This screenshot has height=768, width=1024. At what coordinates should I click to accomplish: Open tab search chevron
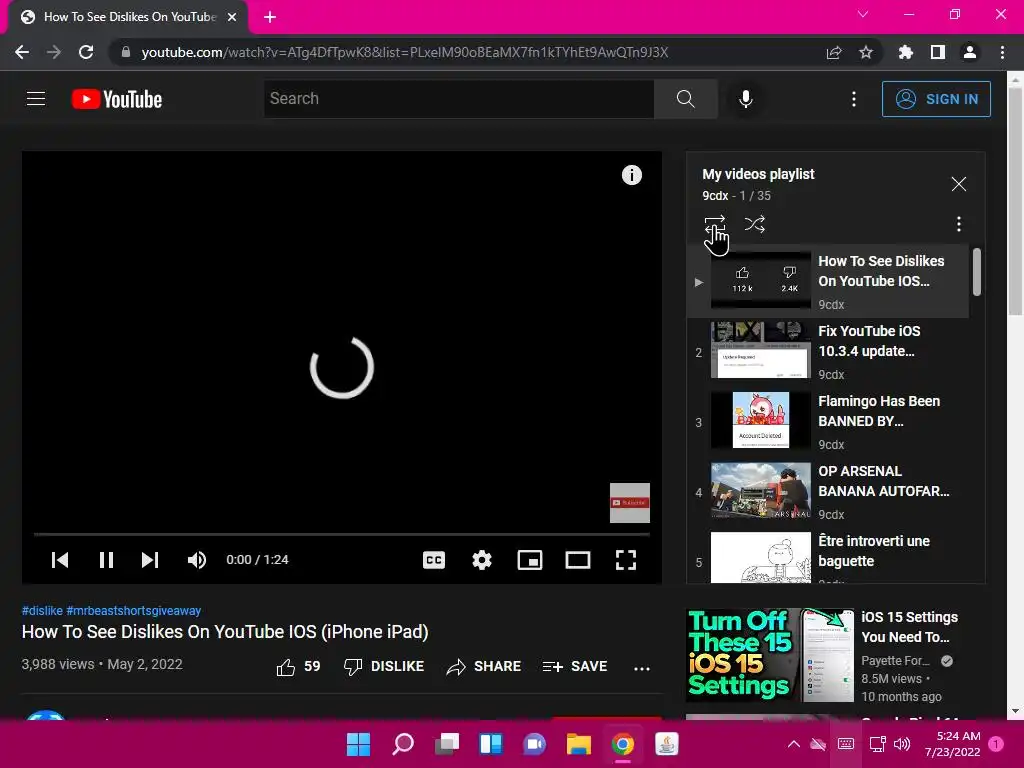tap(863, 14)
